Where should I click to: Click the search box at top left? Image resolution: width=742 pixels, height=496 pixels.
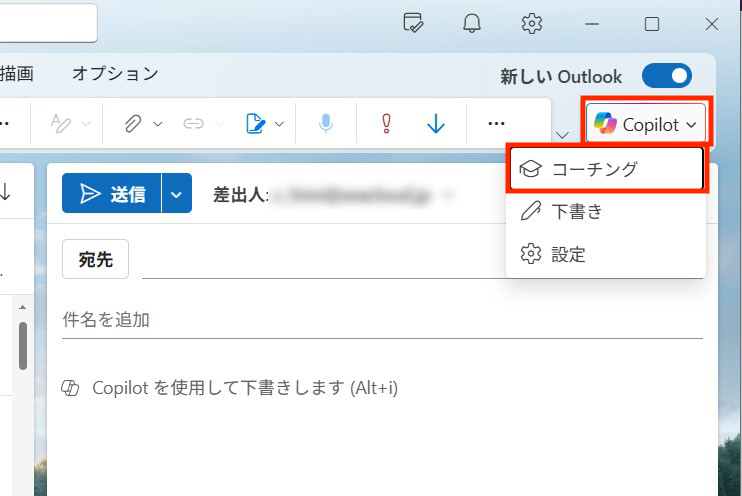coord(47,22)
